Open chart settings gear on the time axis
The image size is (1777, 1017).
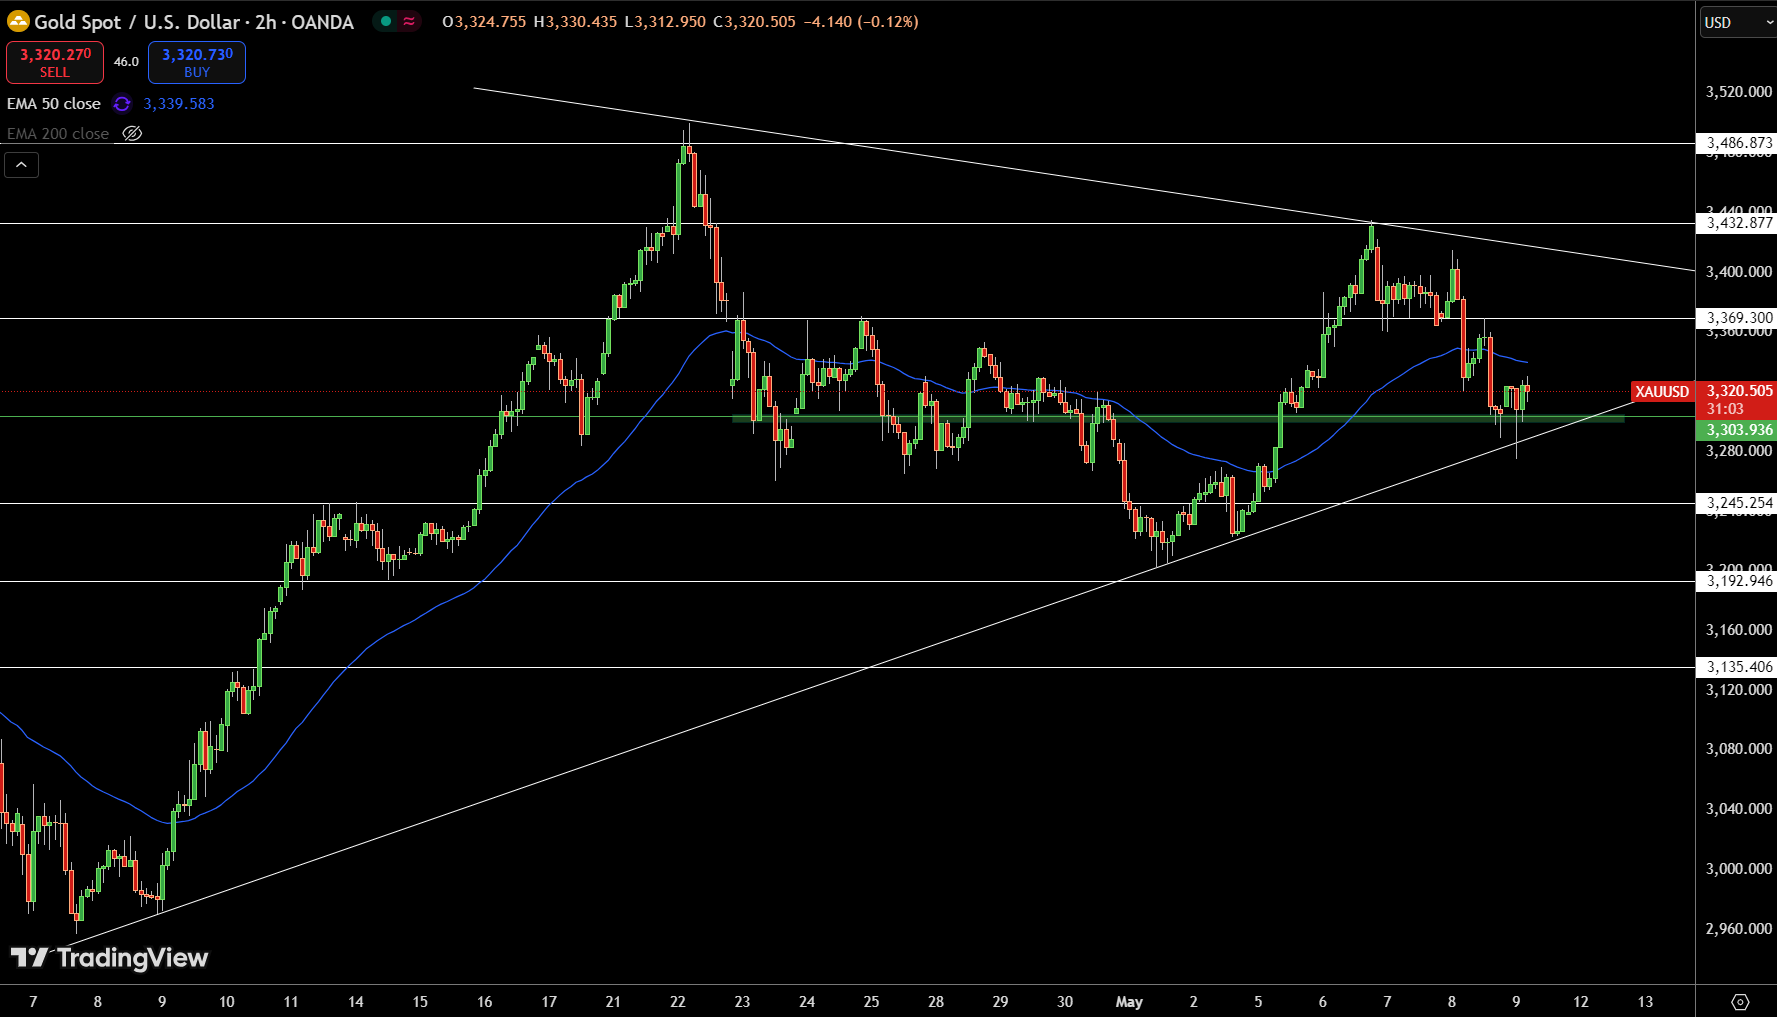(1740, 1001)
